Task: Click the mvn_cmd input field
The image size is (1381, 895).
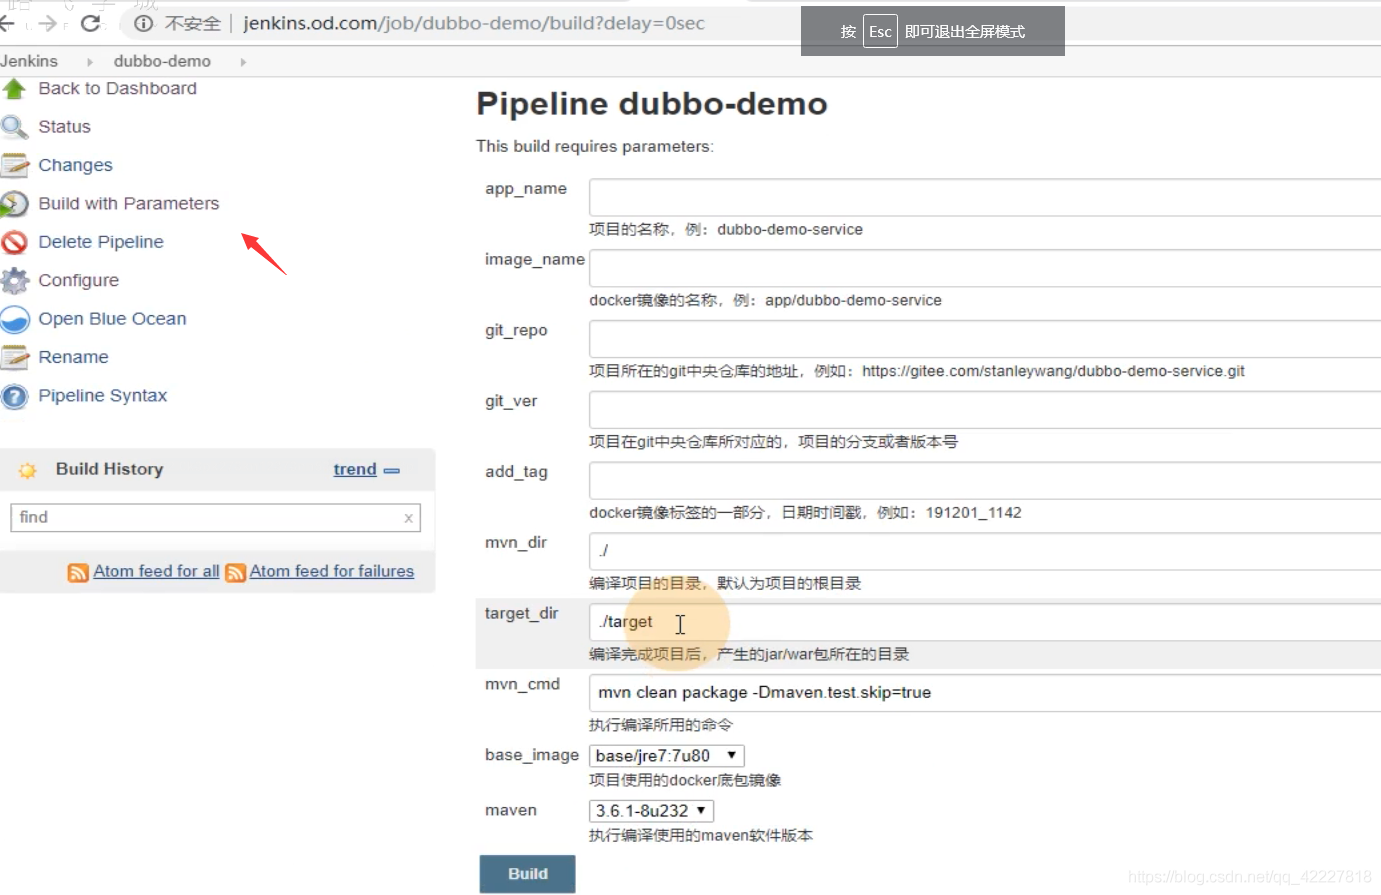Action: (985, 694)
